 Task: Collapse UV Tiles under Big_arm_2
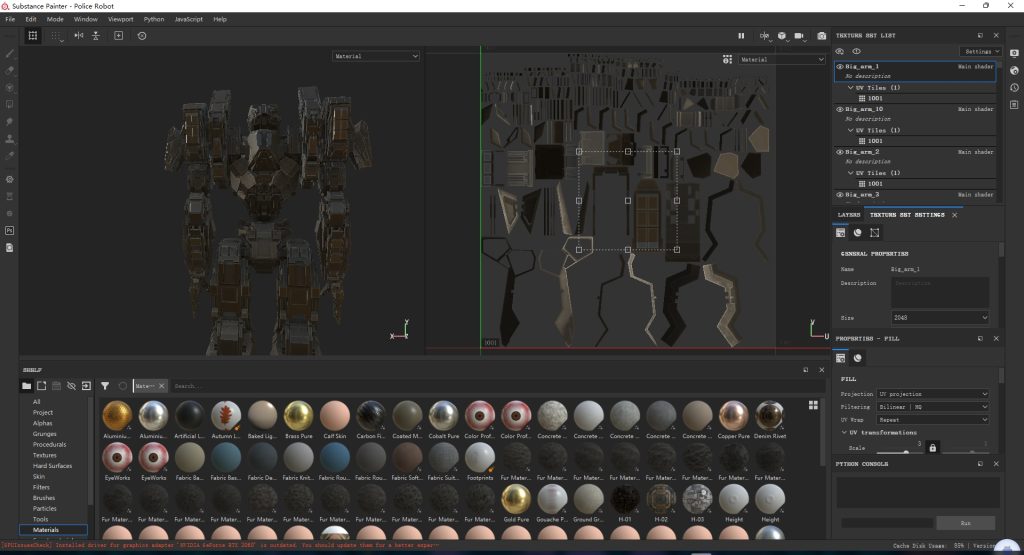pos(850,173)
